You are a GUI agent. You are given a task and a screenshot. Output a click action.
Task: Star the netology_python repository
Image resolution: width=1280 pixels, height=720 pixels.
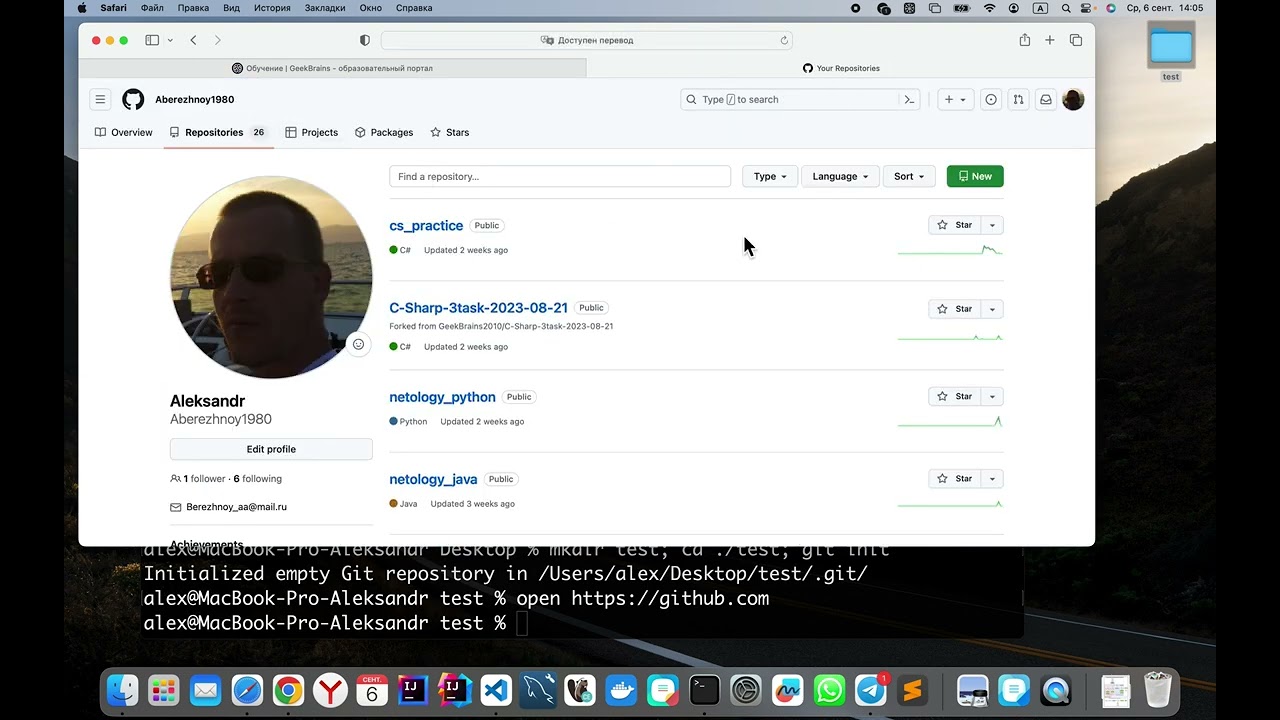pos(954,397)
